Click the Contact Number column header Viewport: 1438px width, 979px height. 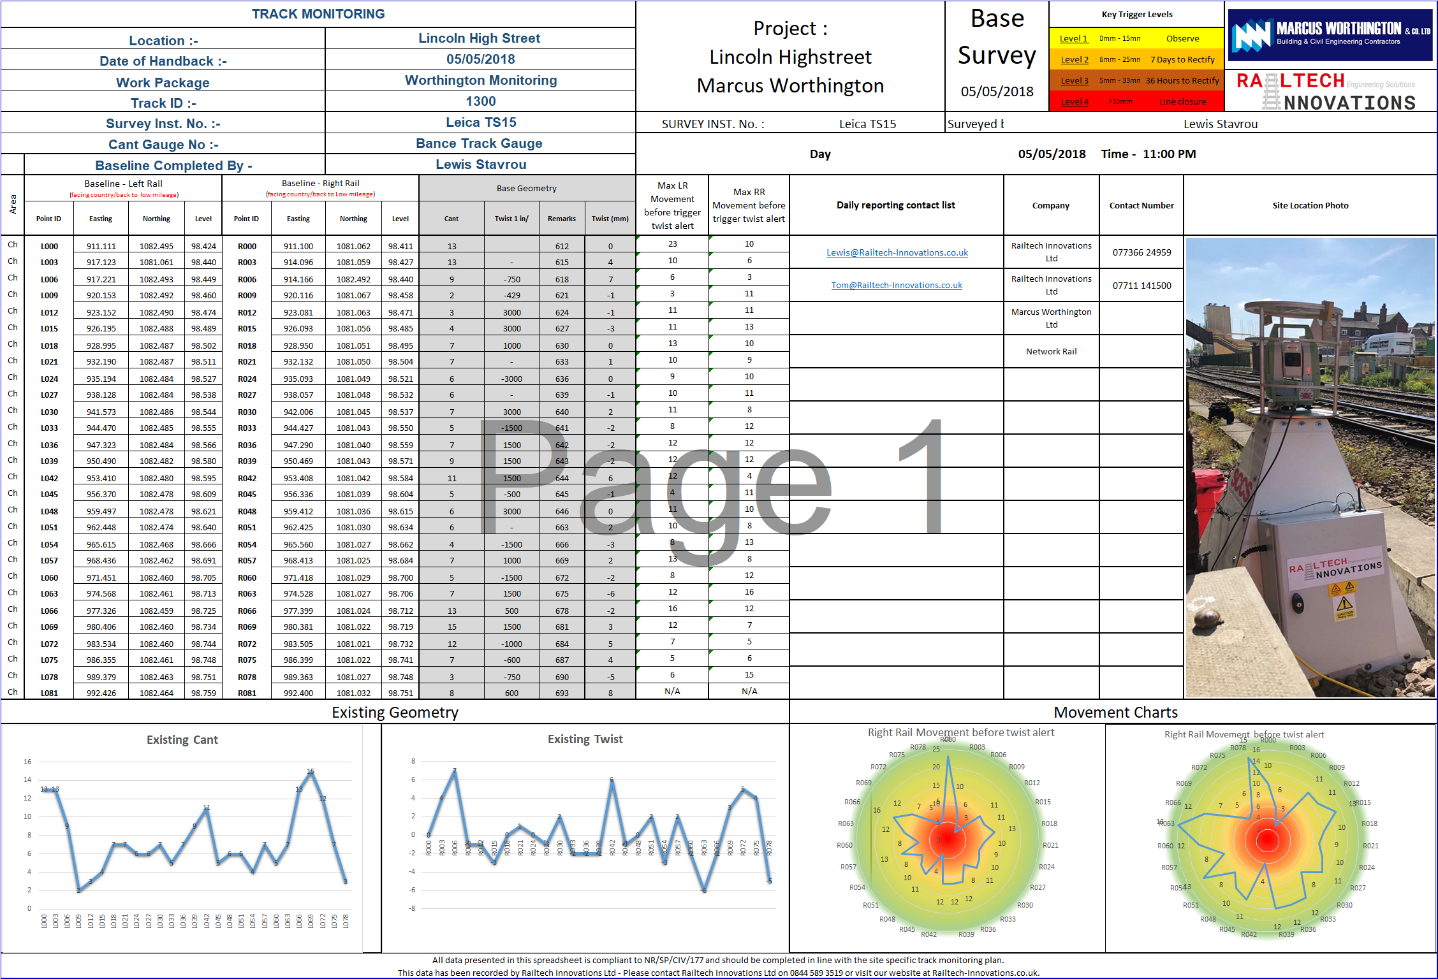pos(1142,205)
